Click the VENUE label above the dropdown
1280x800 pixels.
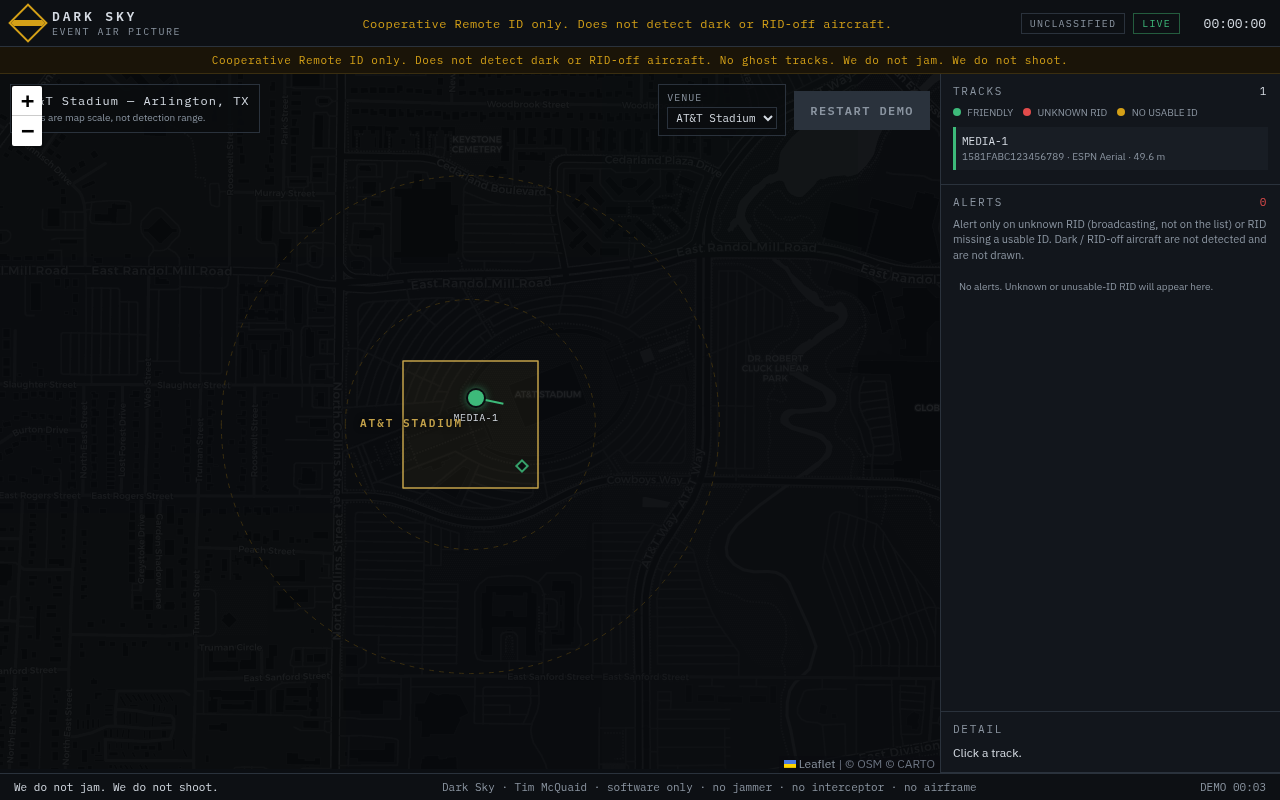pyautogui.click(x=685, y=98)
